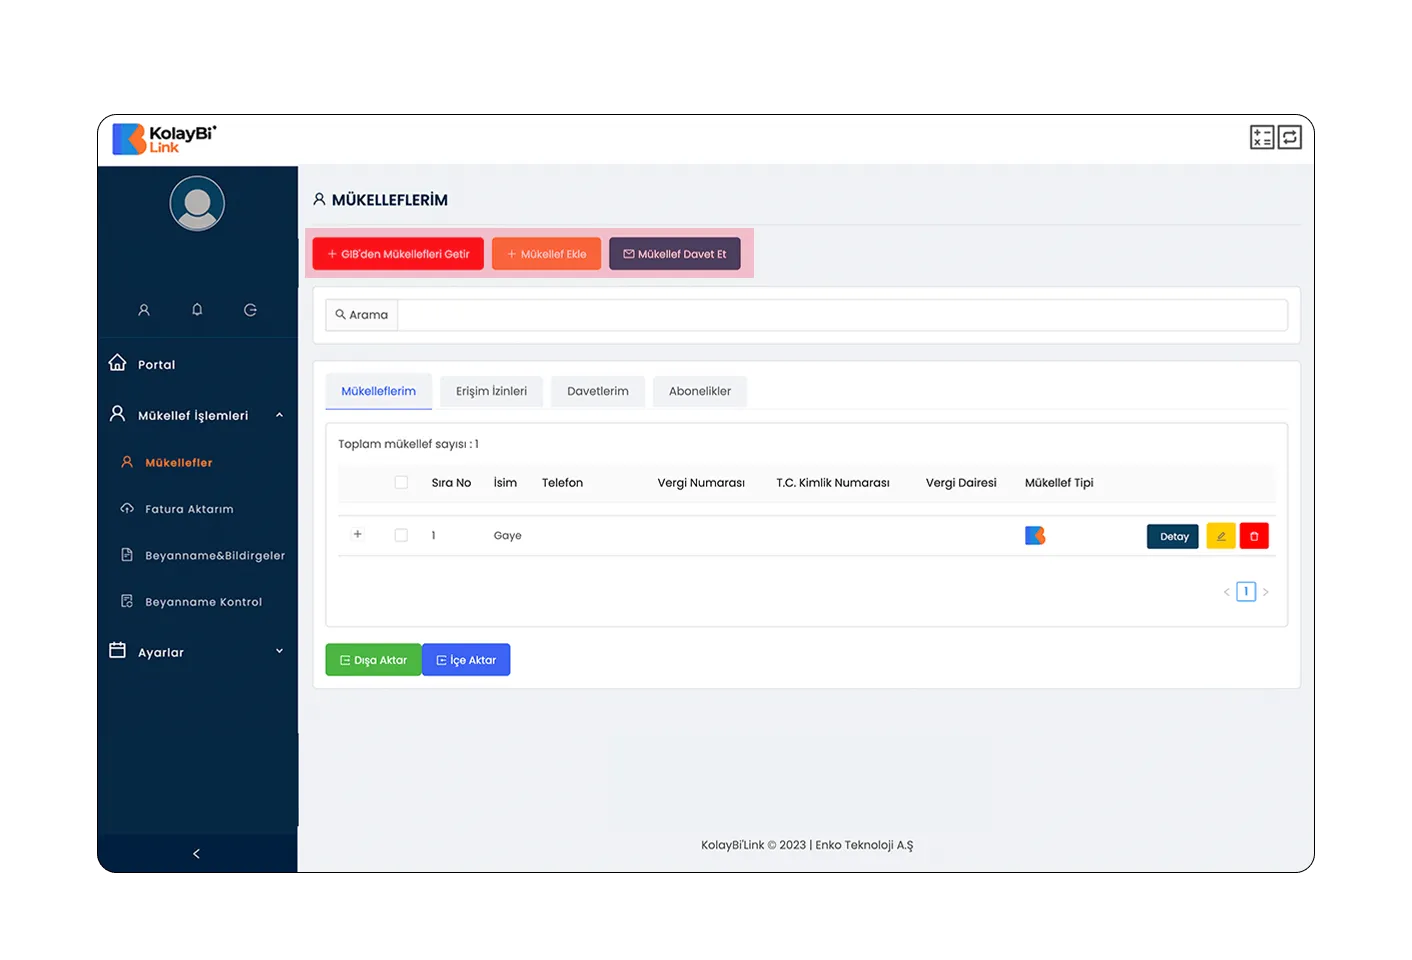Viewport: 1412px width, 960px height.
Task: Open the profile icon under avatar
Action: [x=144, y=310]
